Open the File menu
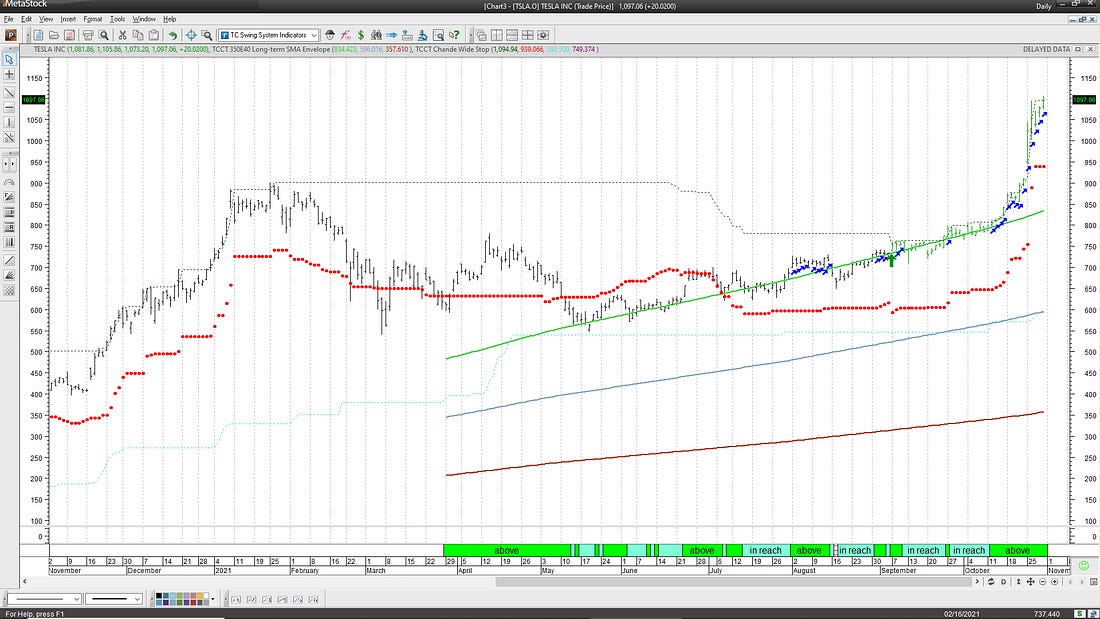Viewport: 1100px width, 619px height. 8,19
